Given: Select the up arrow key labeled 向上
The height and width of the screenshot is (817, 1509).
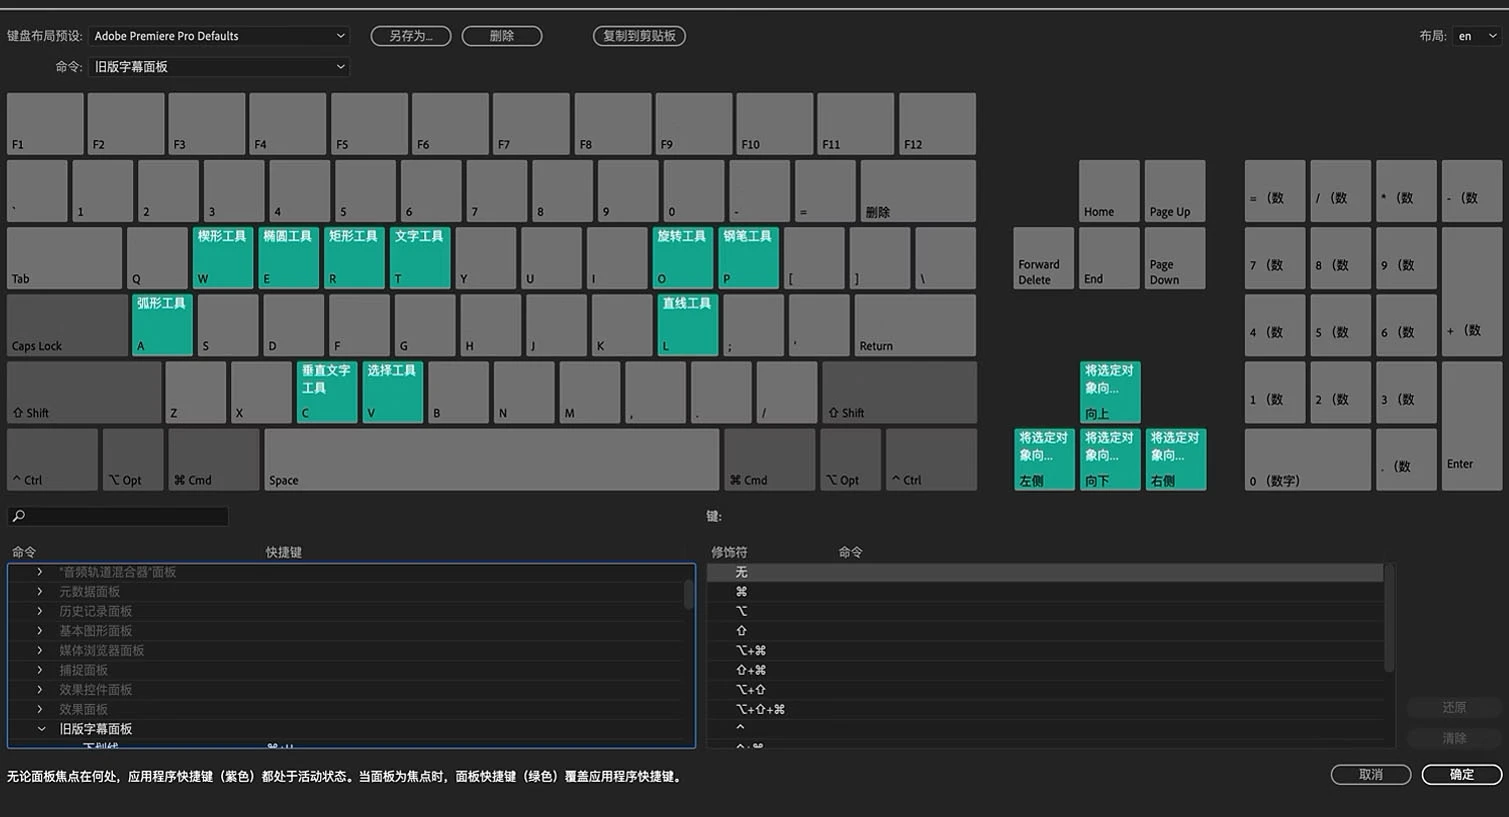Looking at the screenshot, I should [1110, 392].
